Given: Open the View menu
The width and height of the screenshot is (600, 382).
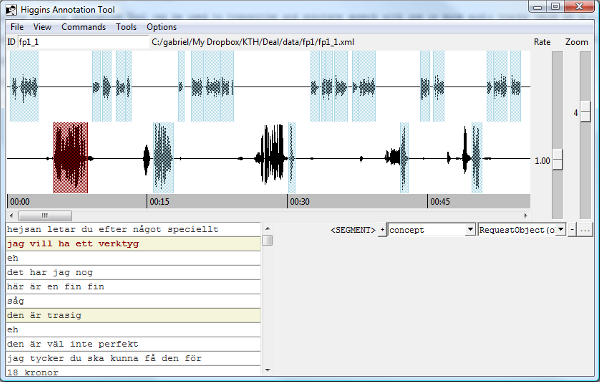Looking at the screenshot, I should (42, 27).
